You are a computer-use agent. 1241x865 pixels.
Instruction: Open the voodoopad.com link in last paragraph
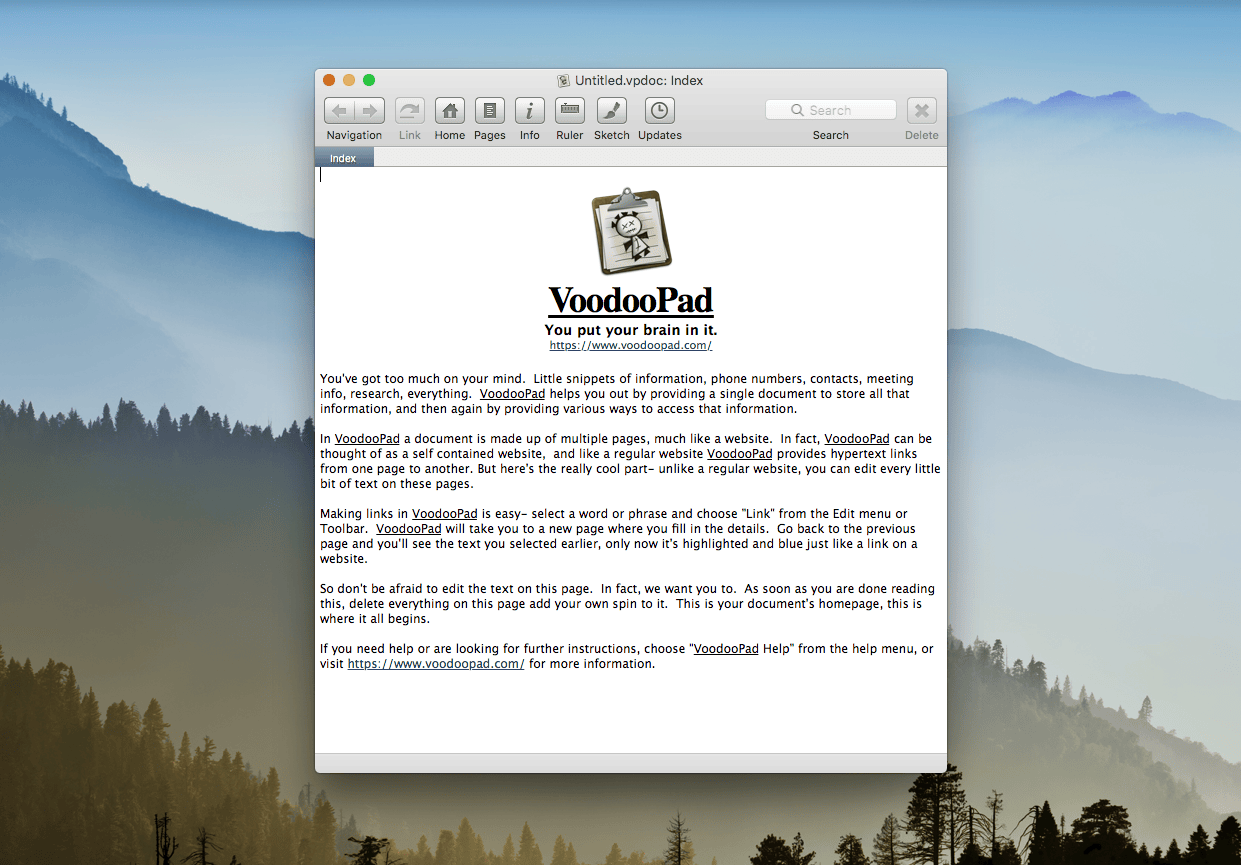point(436,664)
